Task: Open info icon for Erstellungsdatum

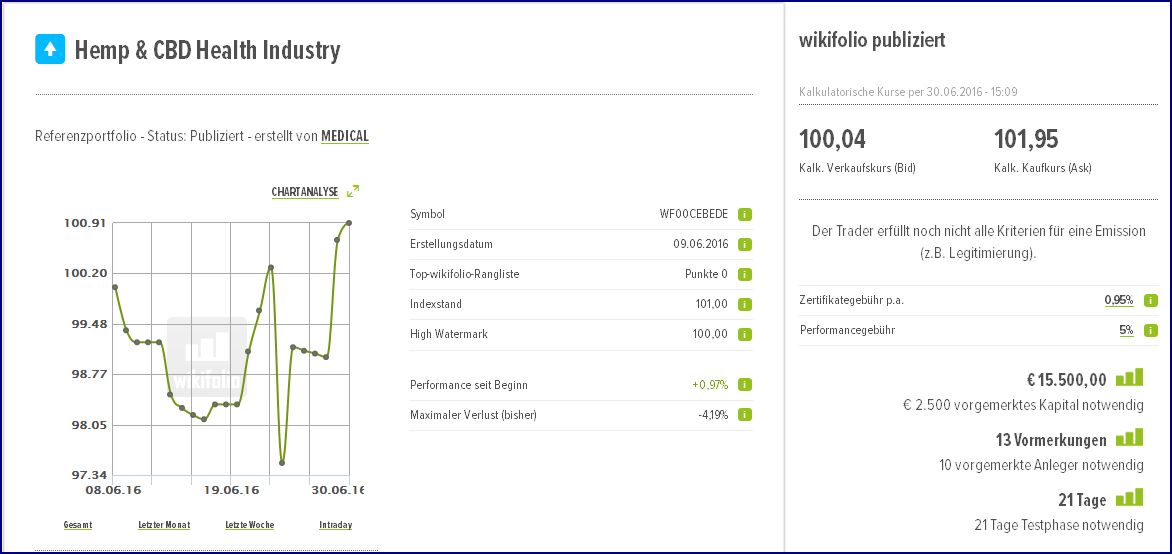Action: (x=744, y=244)
